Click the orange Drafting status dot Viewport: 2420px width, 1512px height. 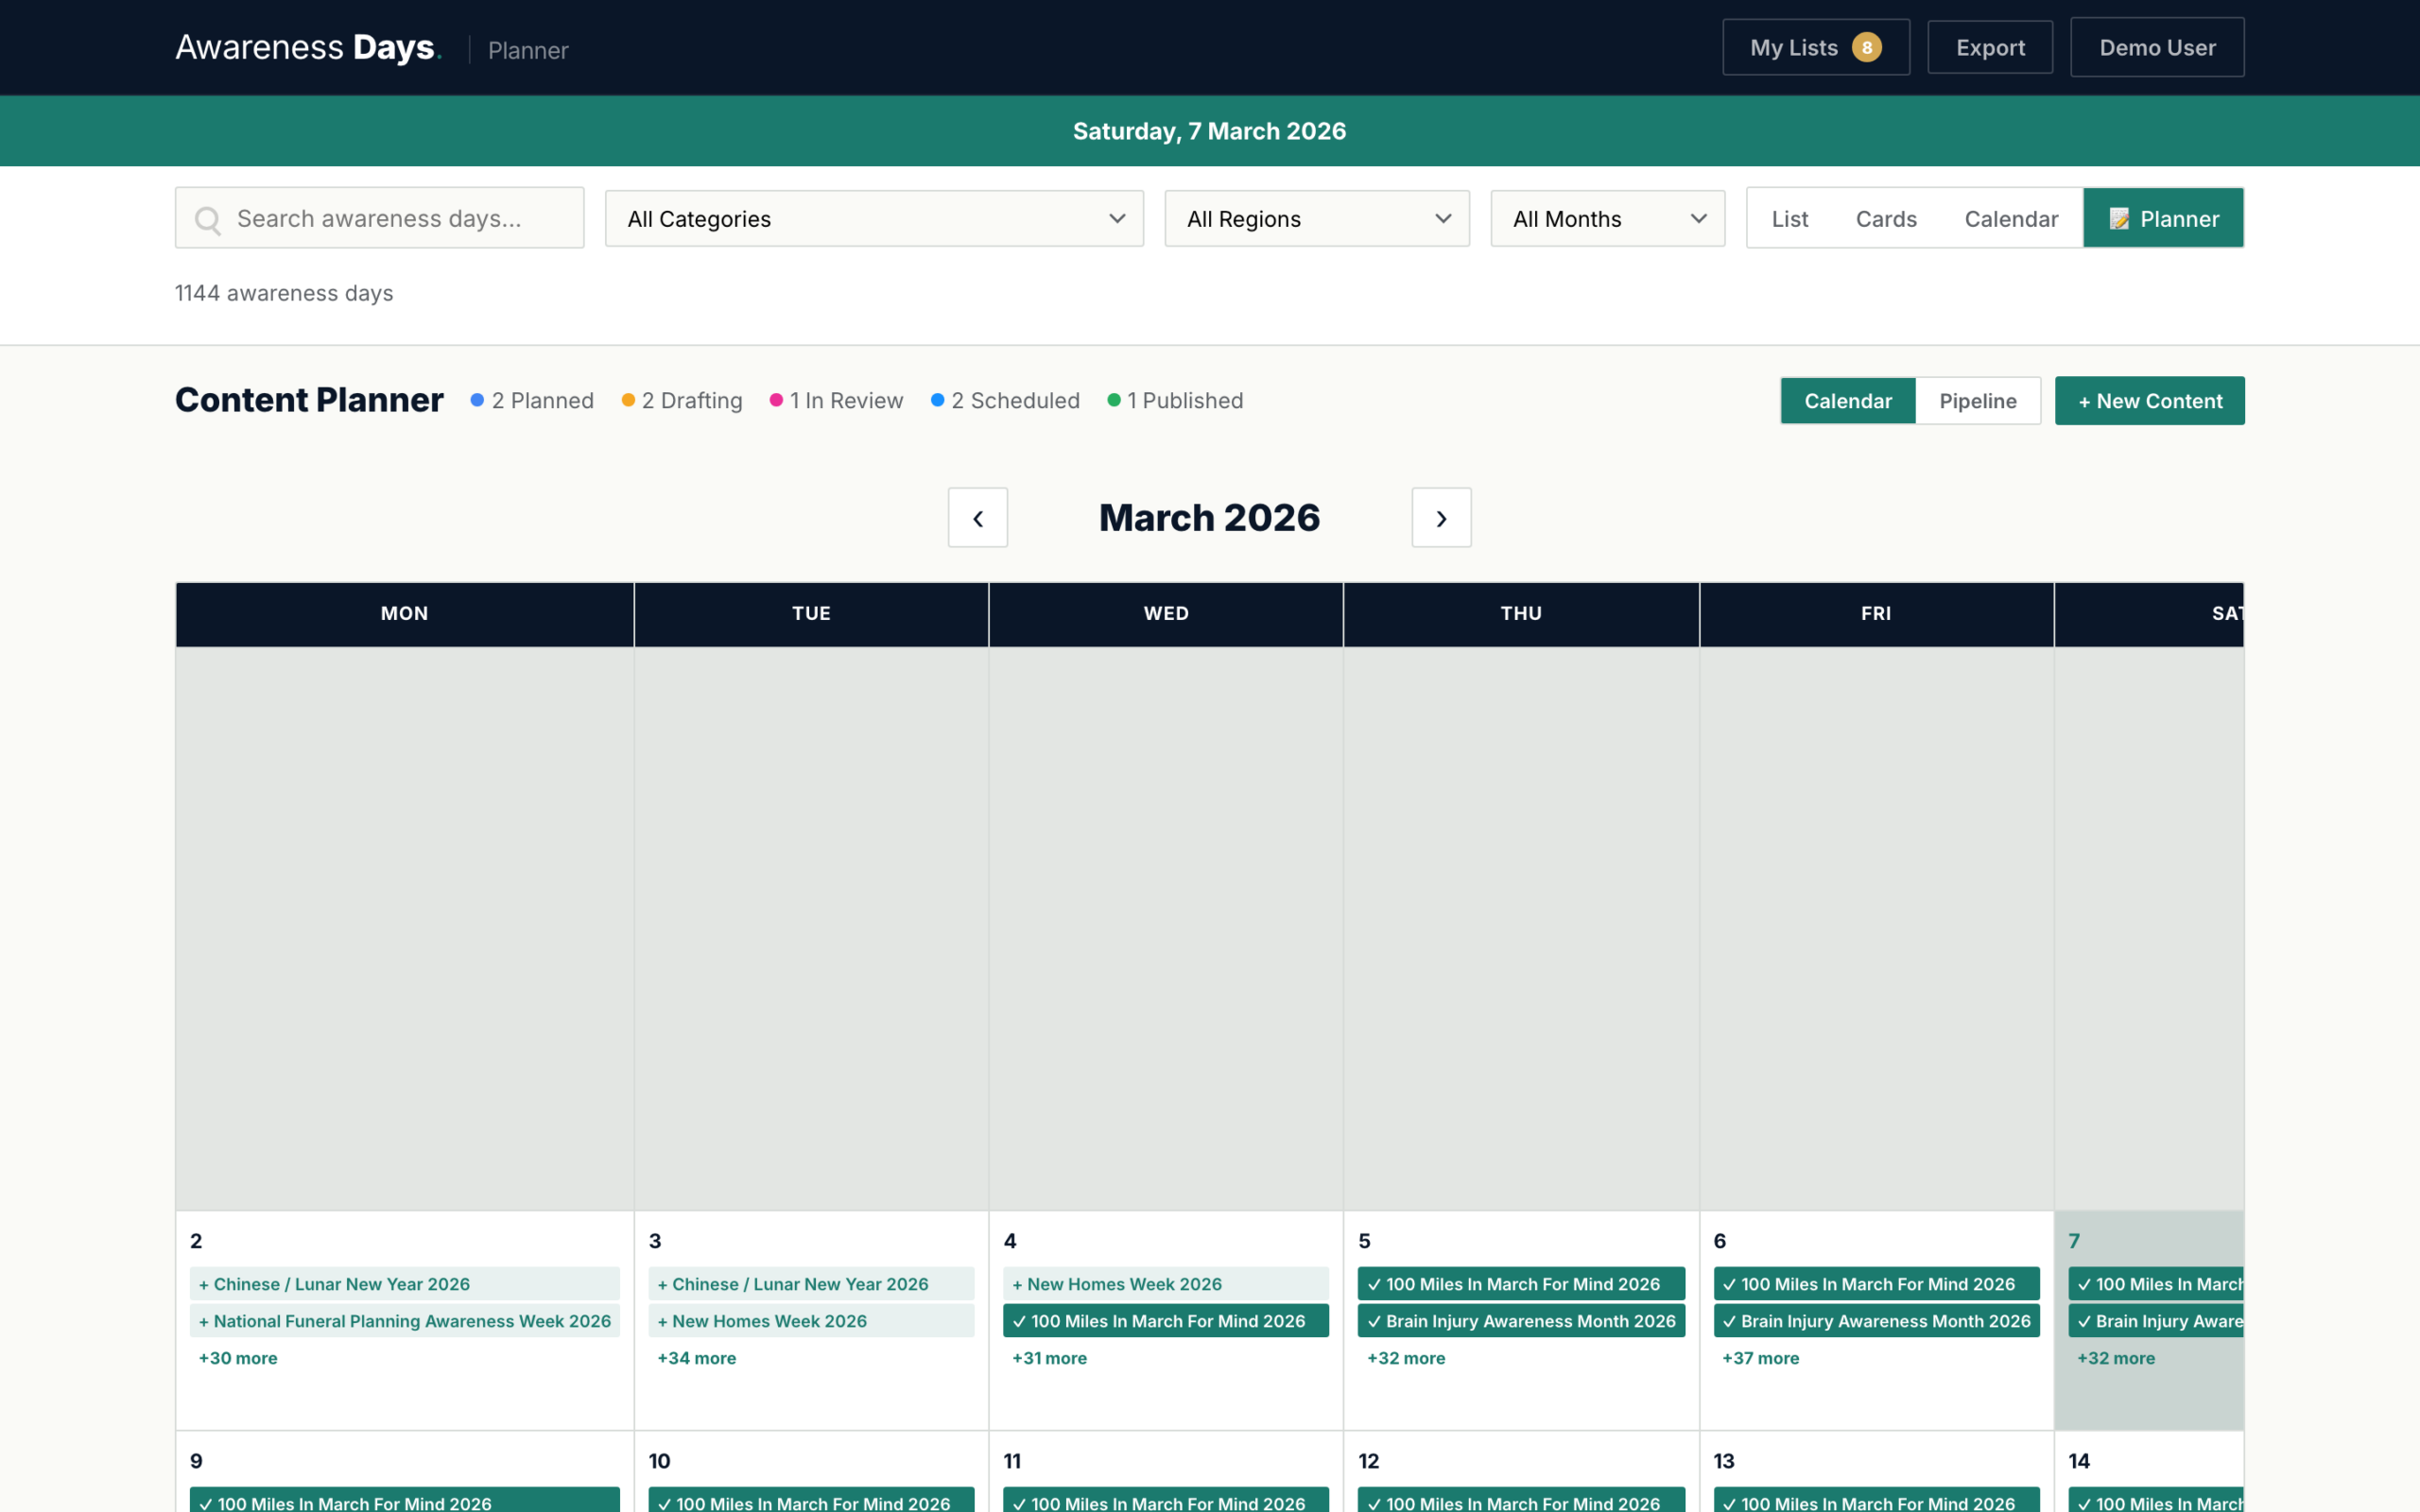(628, 400)
